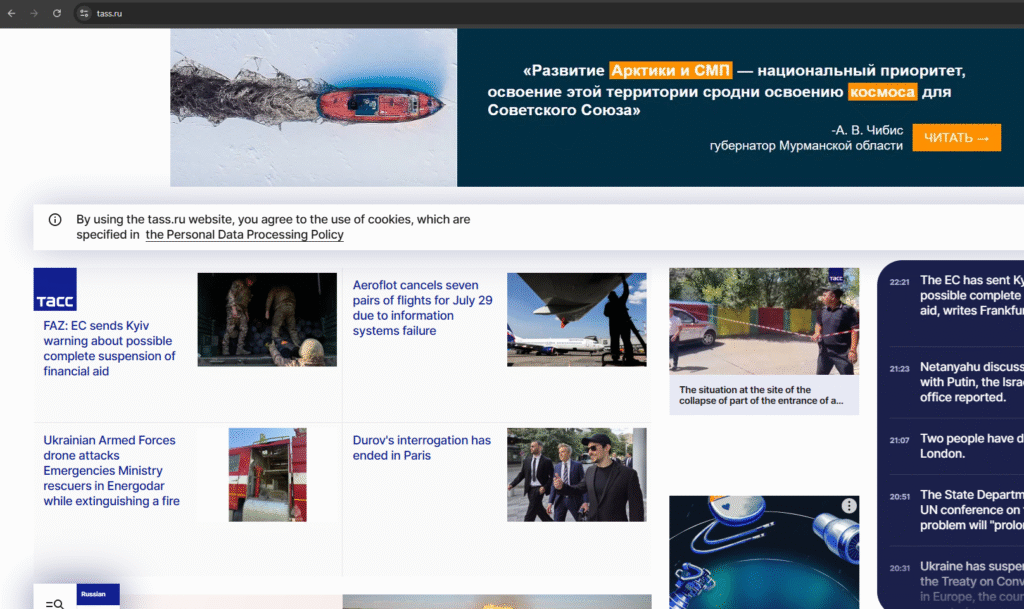
Task: Open red fire truck photo thumbnail
Action: coord(267,475)
